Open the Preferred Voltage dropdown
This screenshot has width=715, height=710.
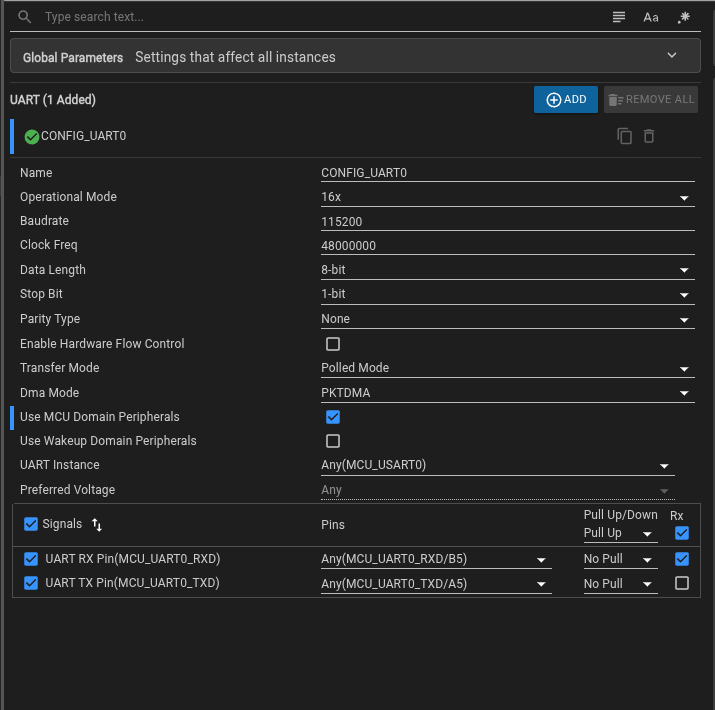pos(497,490)
